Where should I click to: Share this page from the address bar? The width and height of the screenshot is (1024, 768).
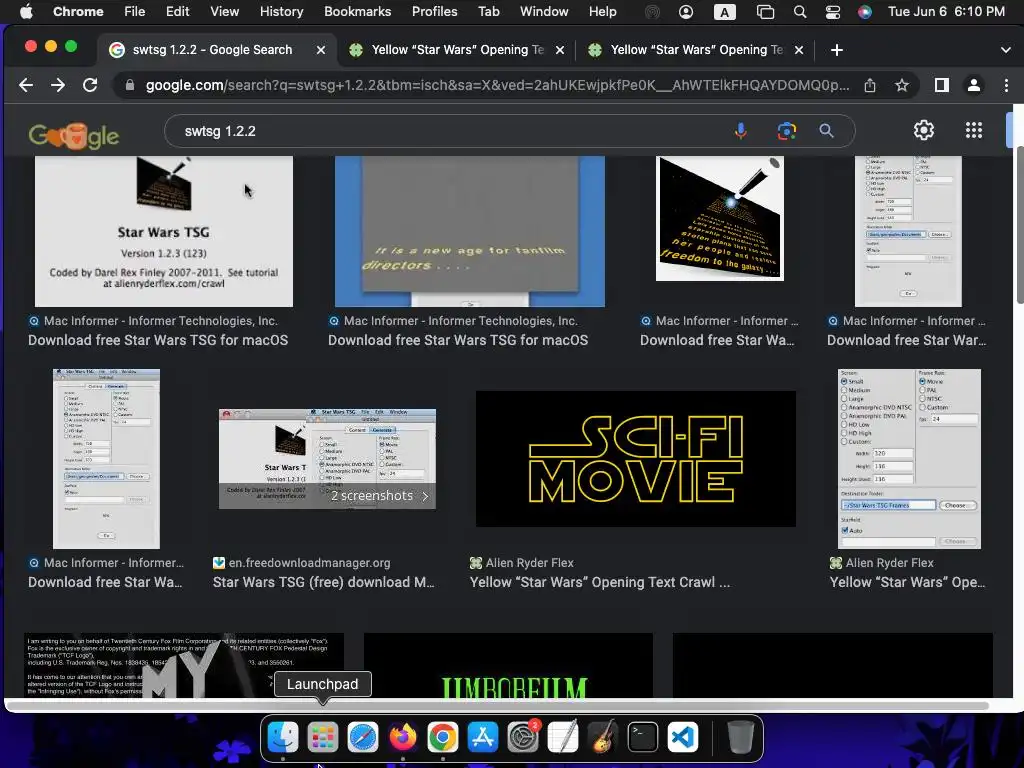click(x=870, y=85)
